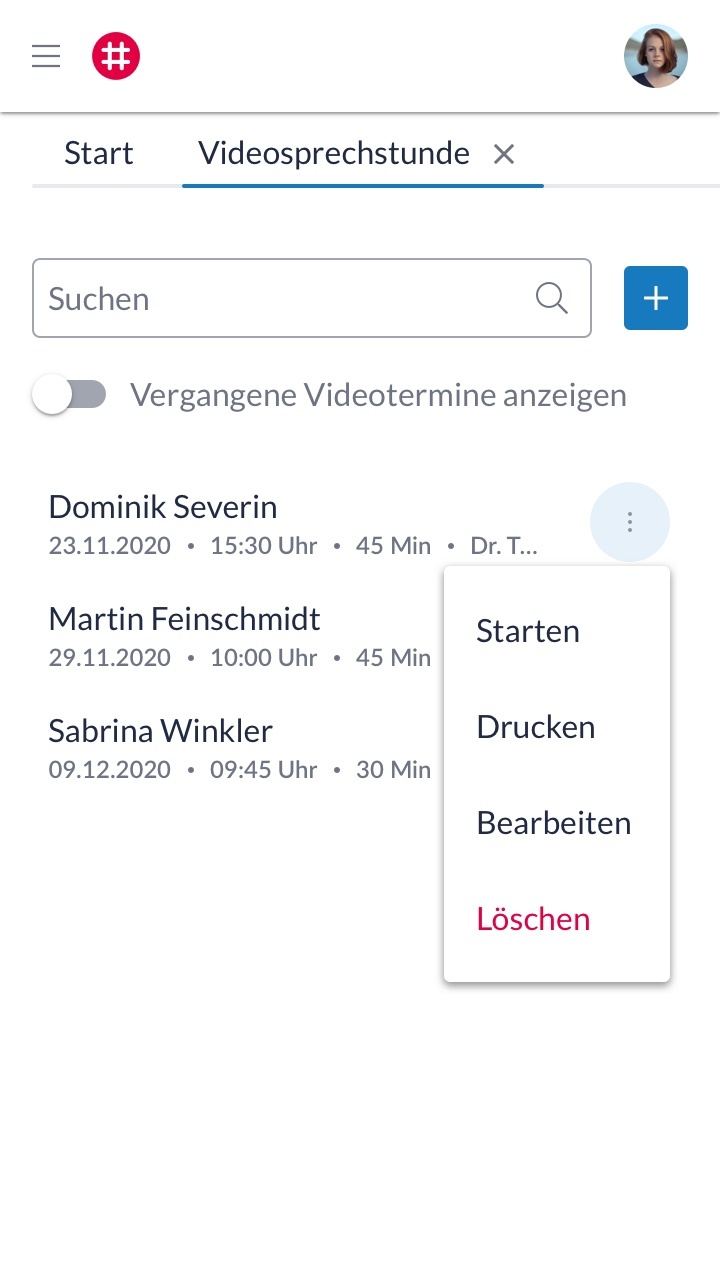Focus the Suchen search field

pyautogui.click(x=280, y=298)
